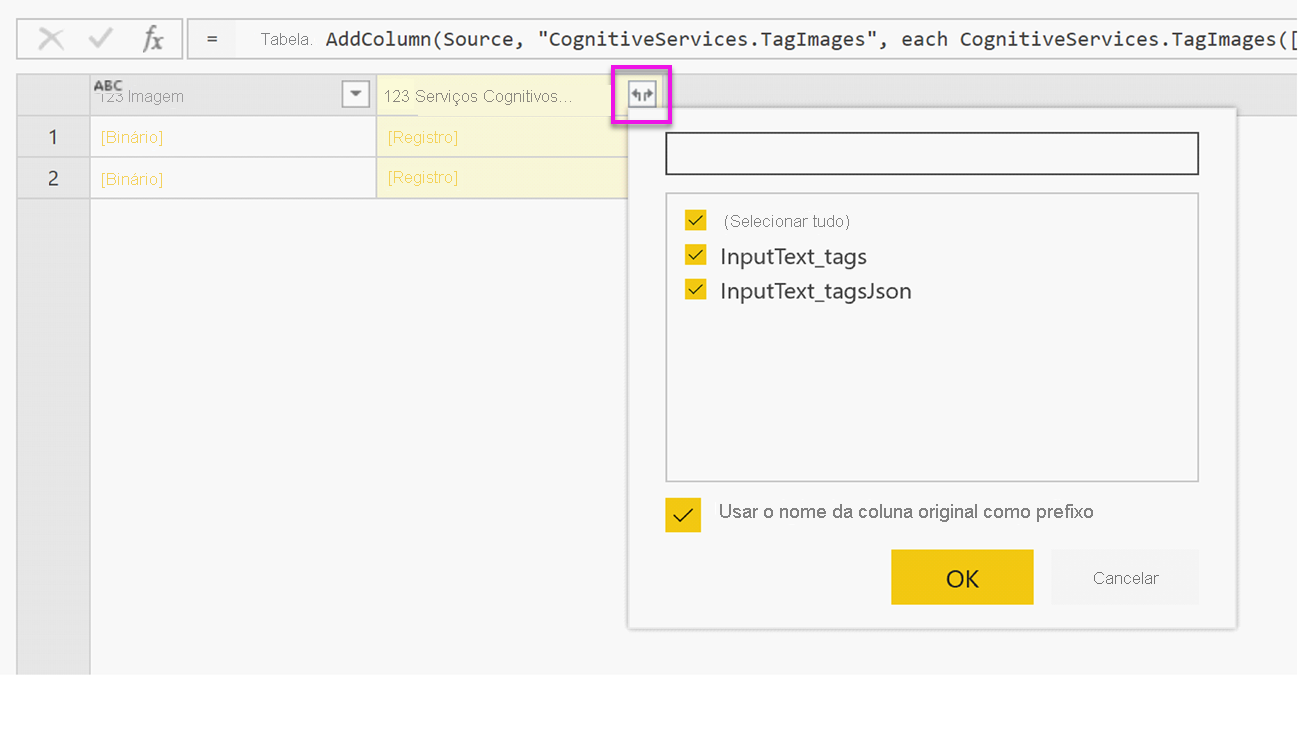Click the [Binário] cell in row 1
1300x738 pixels.
pos(233,137)
